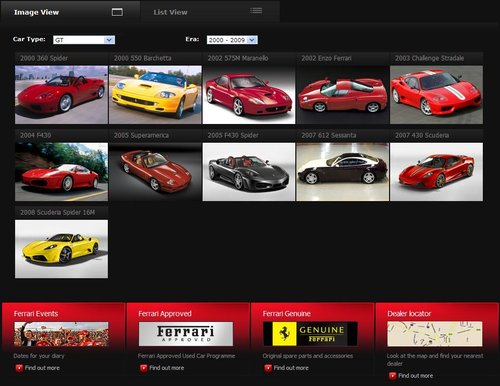This screenshot has height=386, width=500.
Task: Click the 'Era:' label
Action: click(192, 39)
